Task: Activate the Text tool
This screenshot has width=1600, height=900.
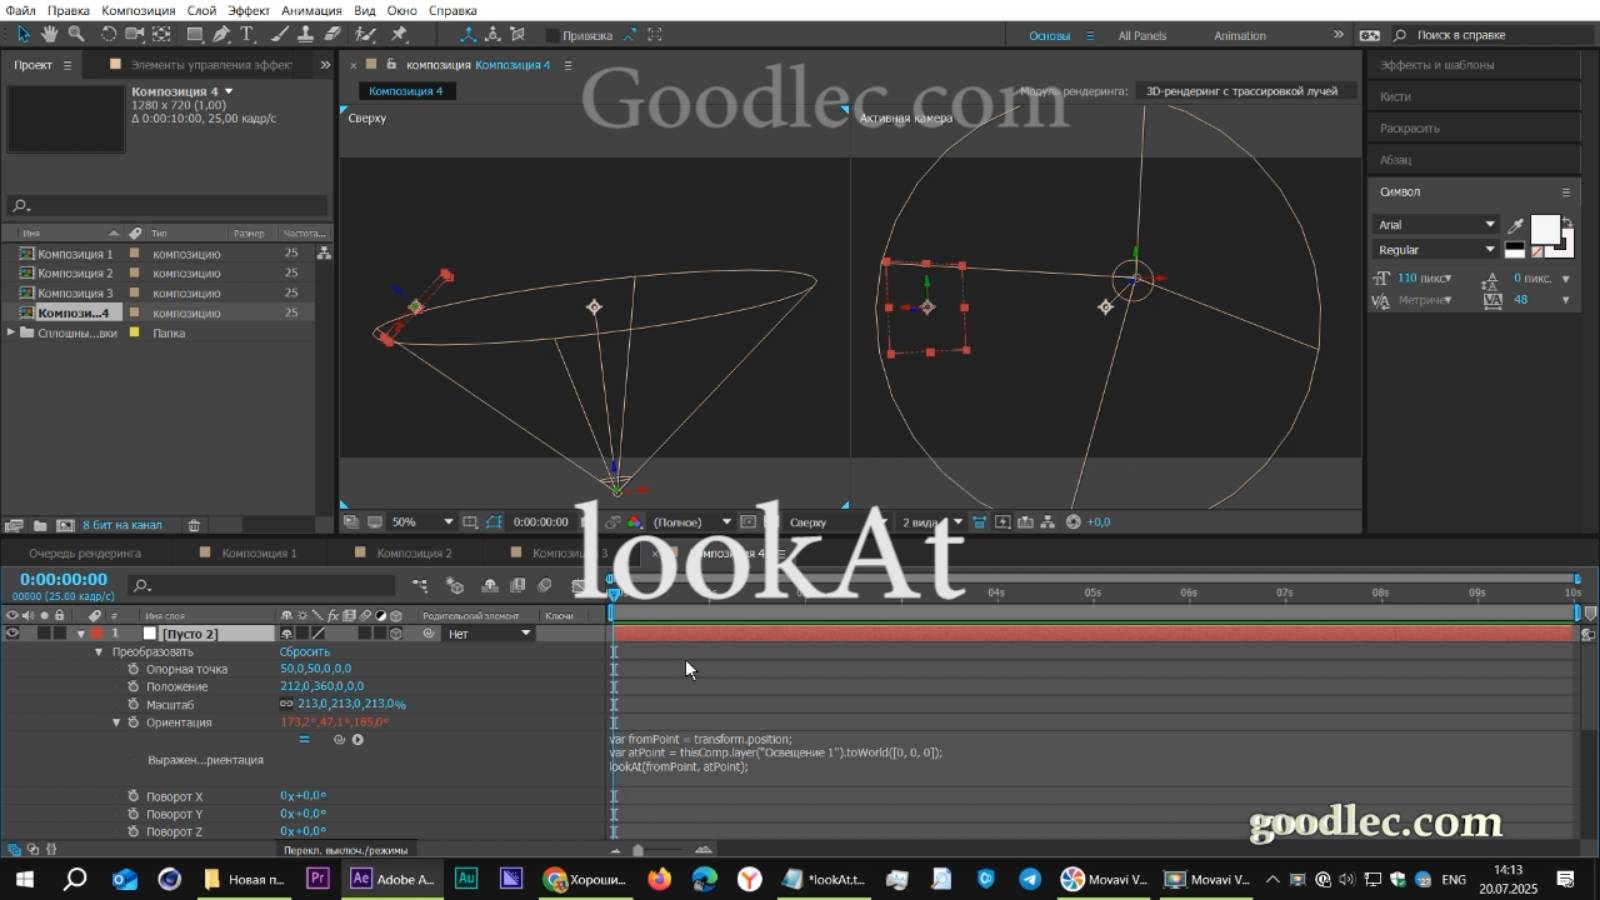Action: point(247,34)
